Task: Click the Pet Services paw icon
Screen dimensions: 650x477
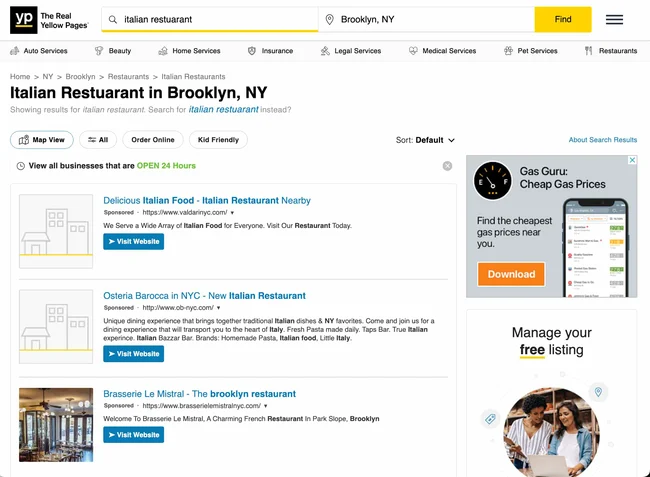Action: click(510, 51)
